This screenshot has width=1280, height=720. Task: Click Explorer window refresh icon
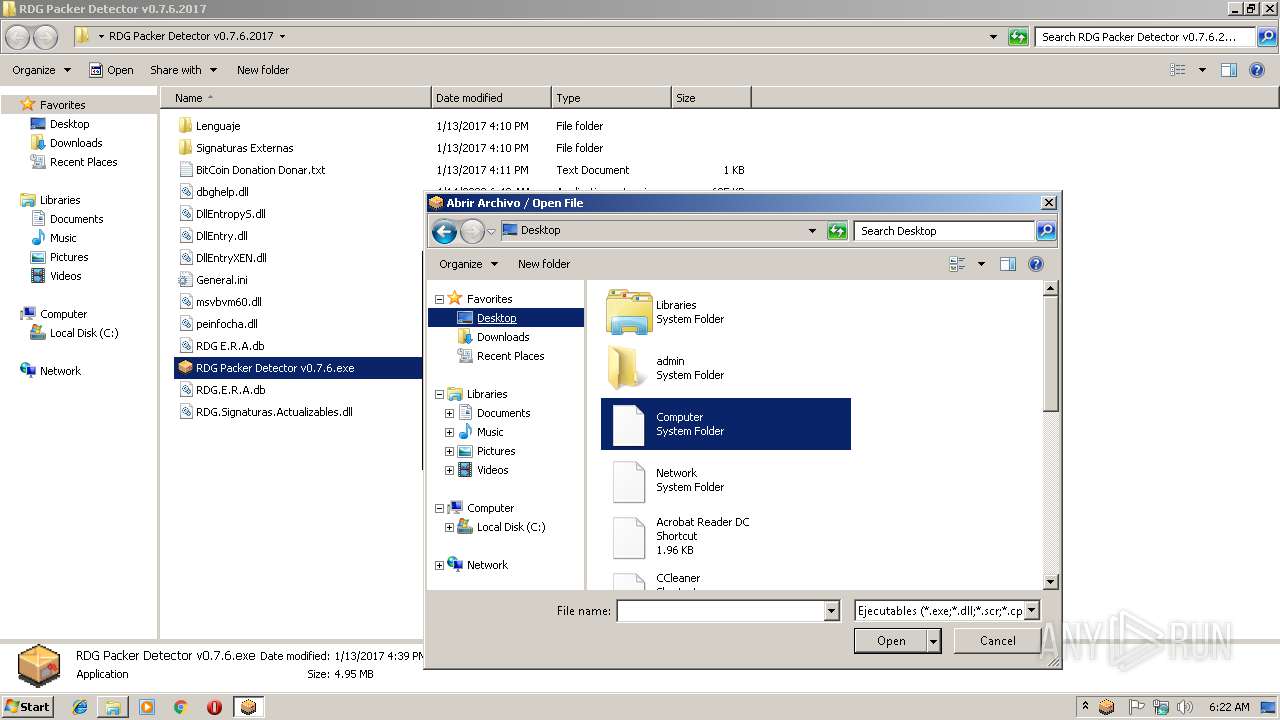[1018, 37]
